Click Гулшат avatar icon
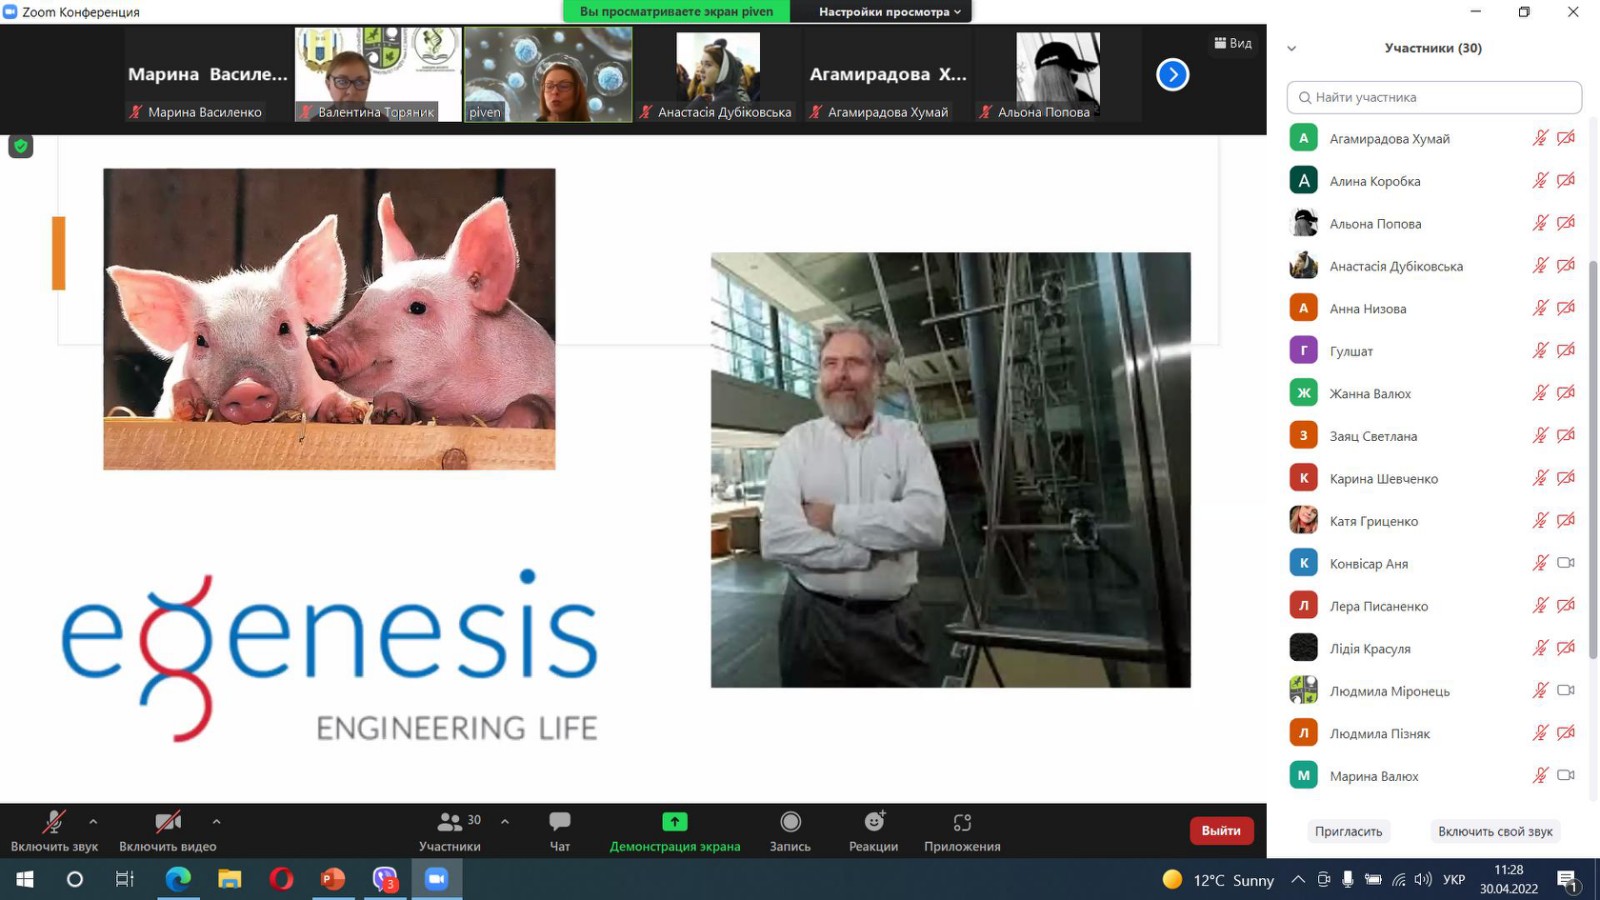1600x900 pixels. (x=1303, y=350)
